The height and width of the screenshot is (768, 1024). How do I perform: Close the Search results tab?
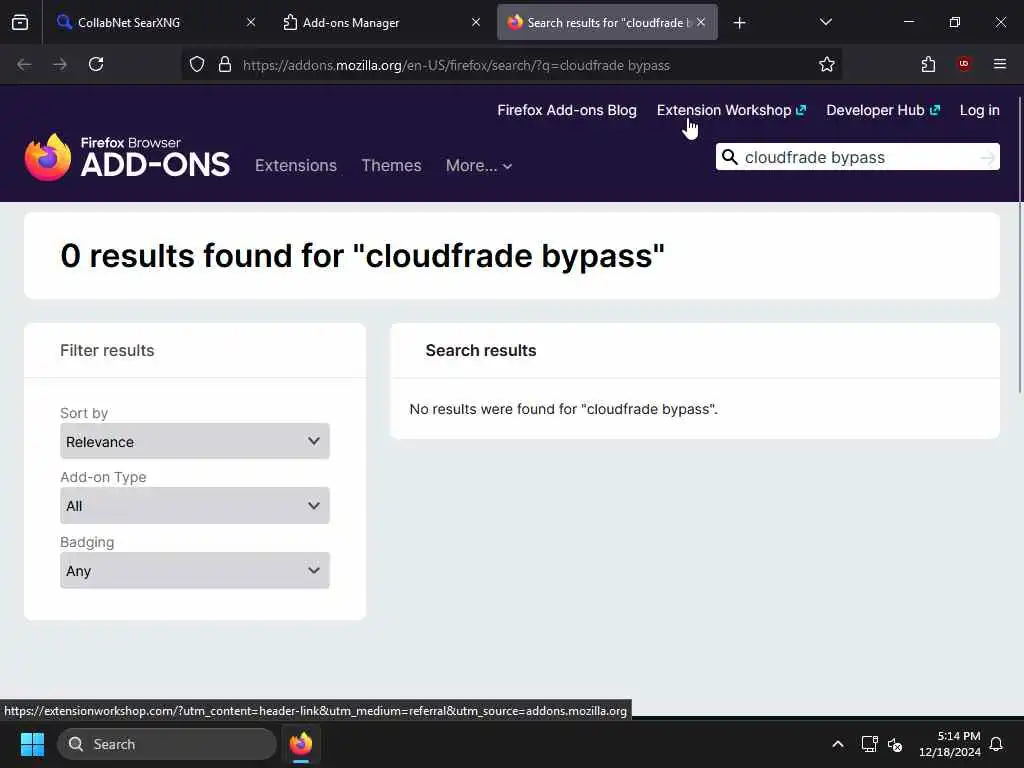point(701,22)
